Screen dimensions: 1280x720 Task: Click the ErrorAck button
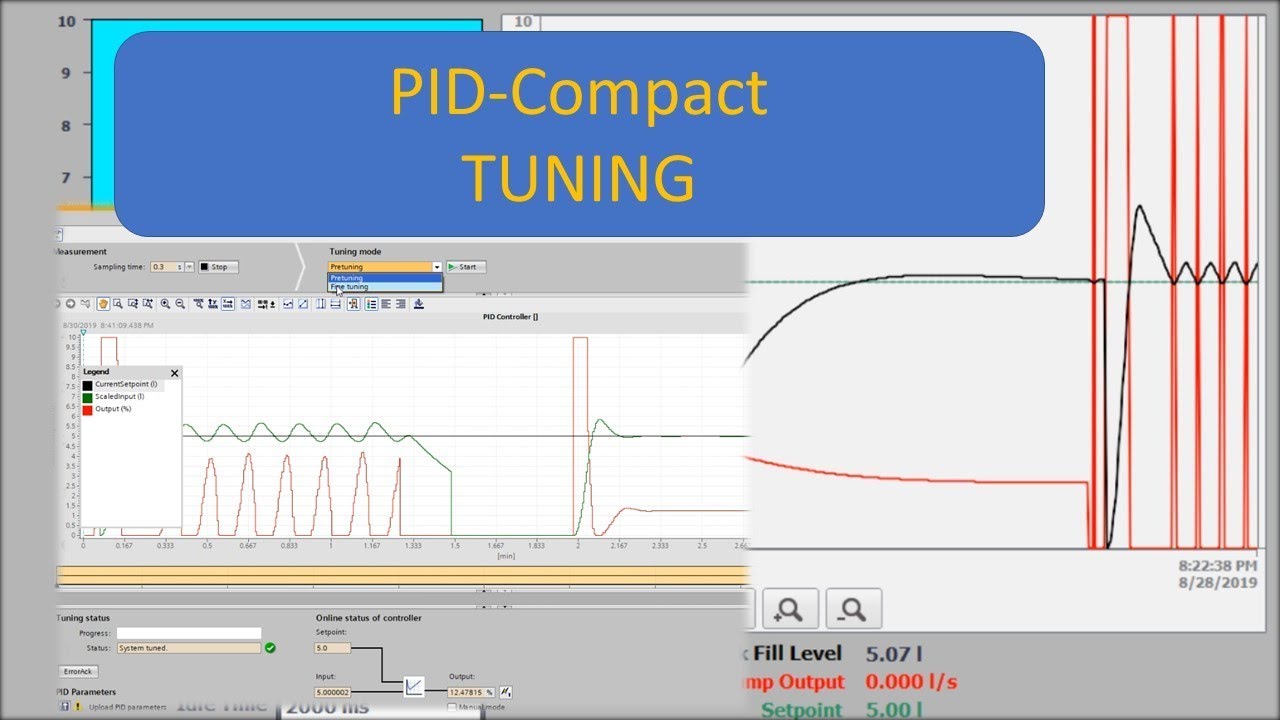78,671
